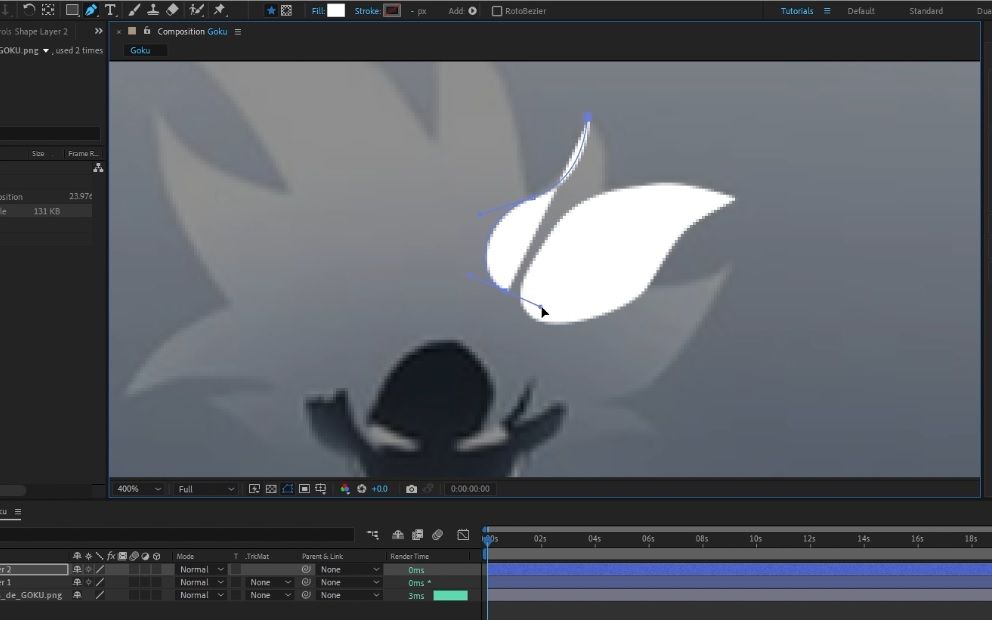The width and height of the screenshot is (992, 620).
Task: Open the GOKU.png footage dropdown arrow
Action: click(46, 51)
